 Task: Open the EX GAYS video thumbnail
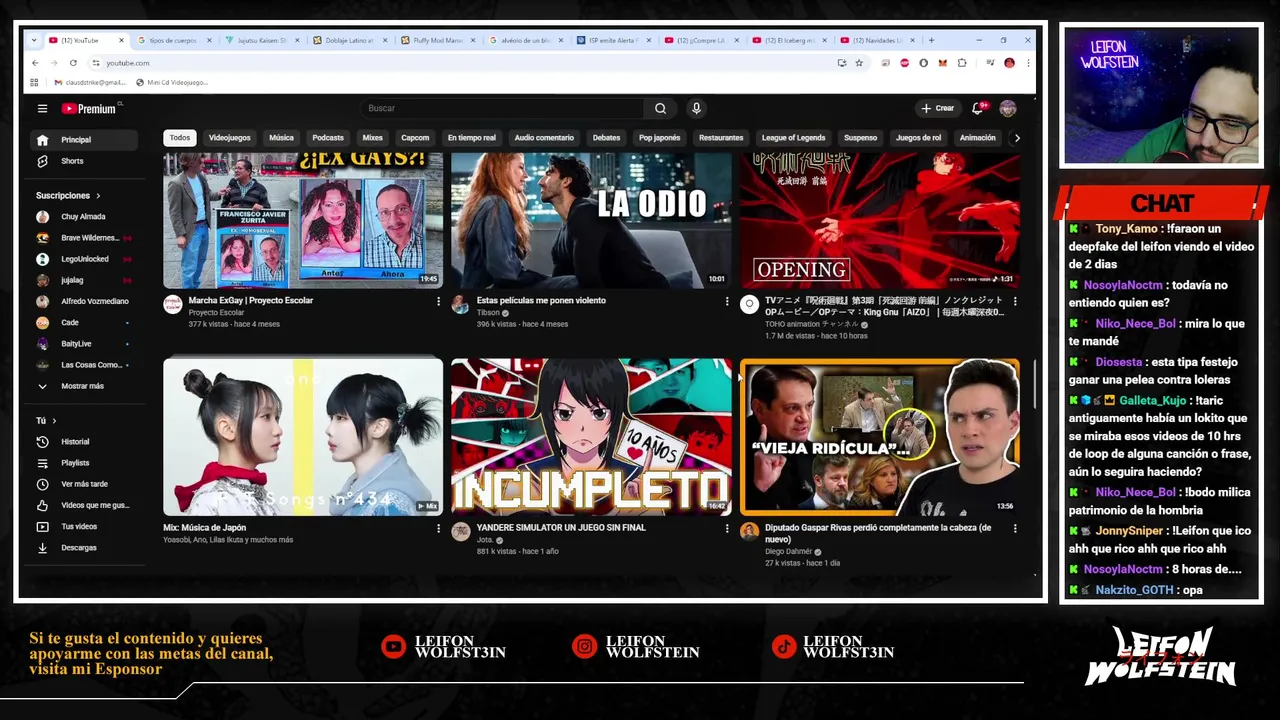[303, 221]
